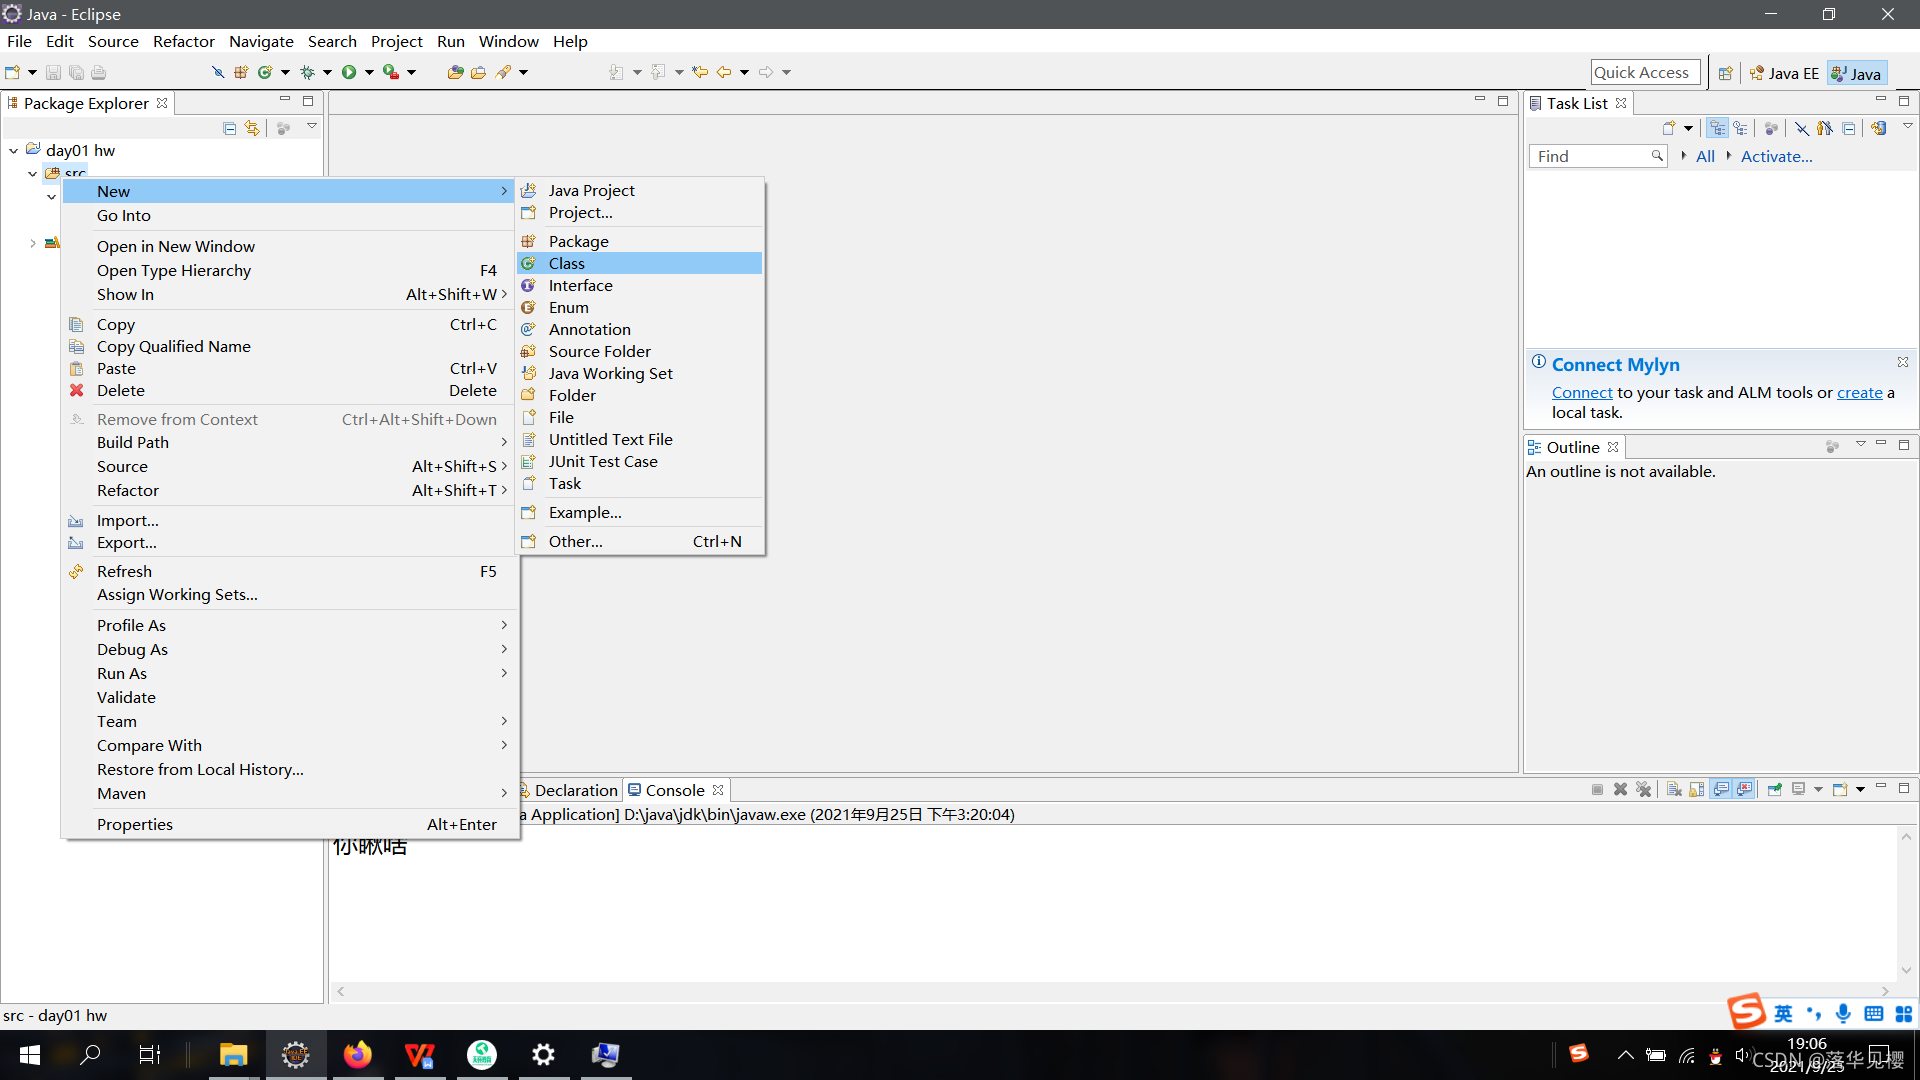
Task: Open the Window menu
Action: [x=508, y=41]
